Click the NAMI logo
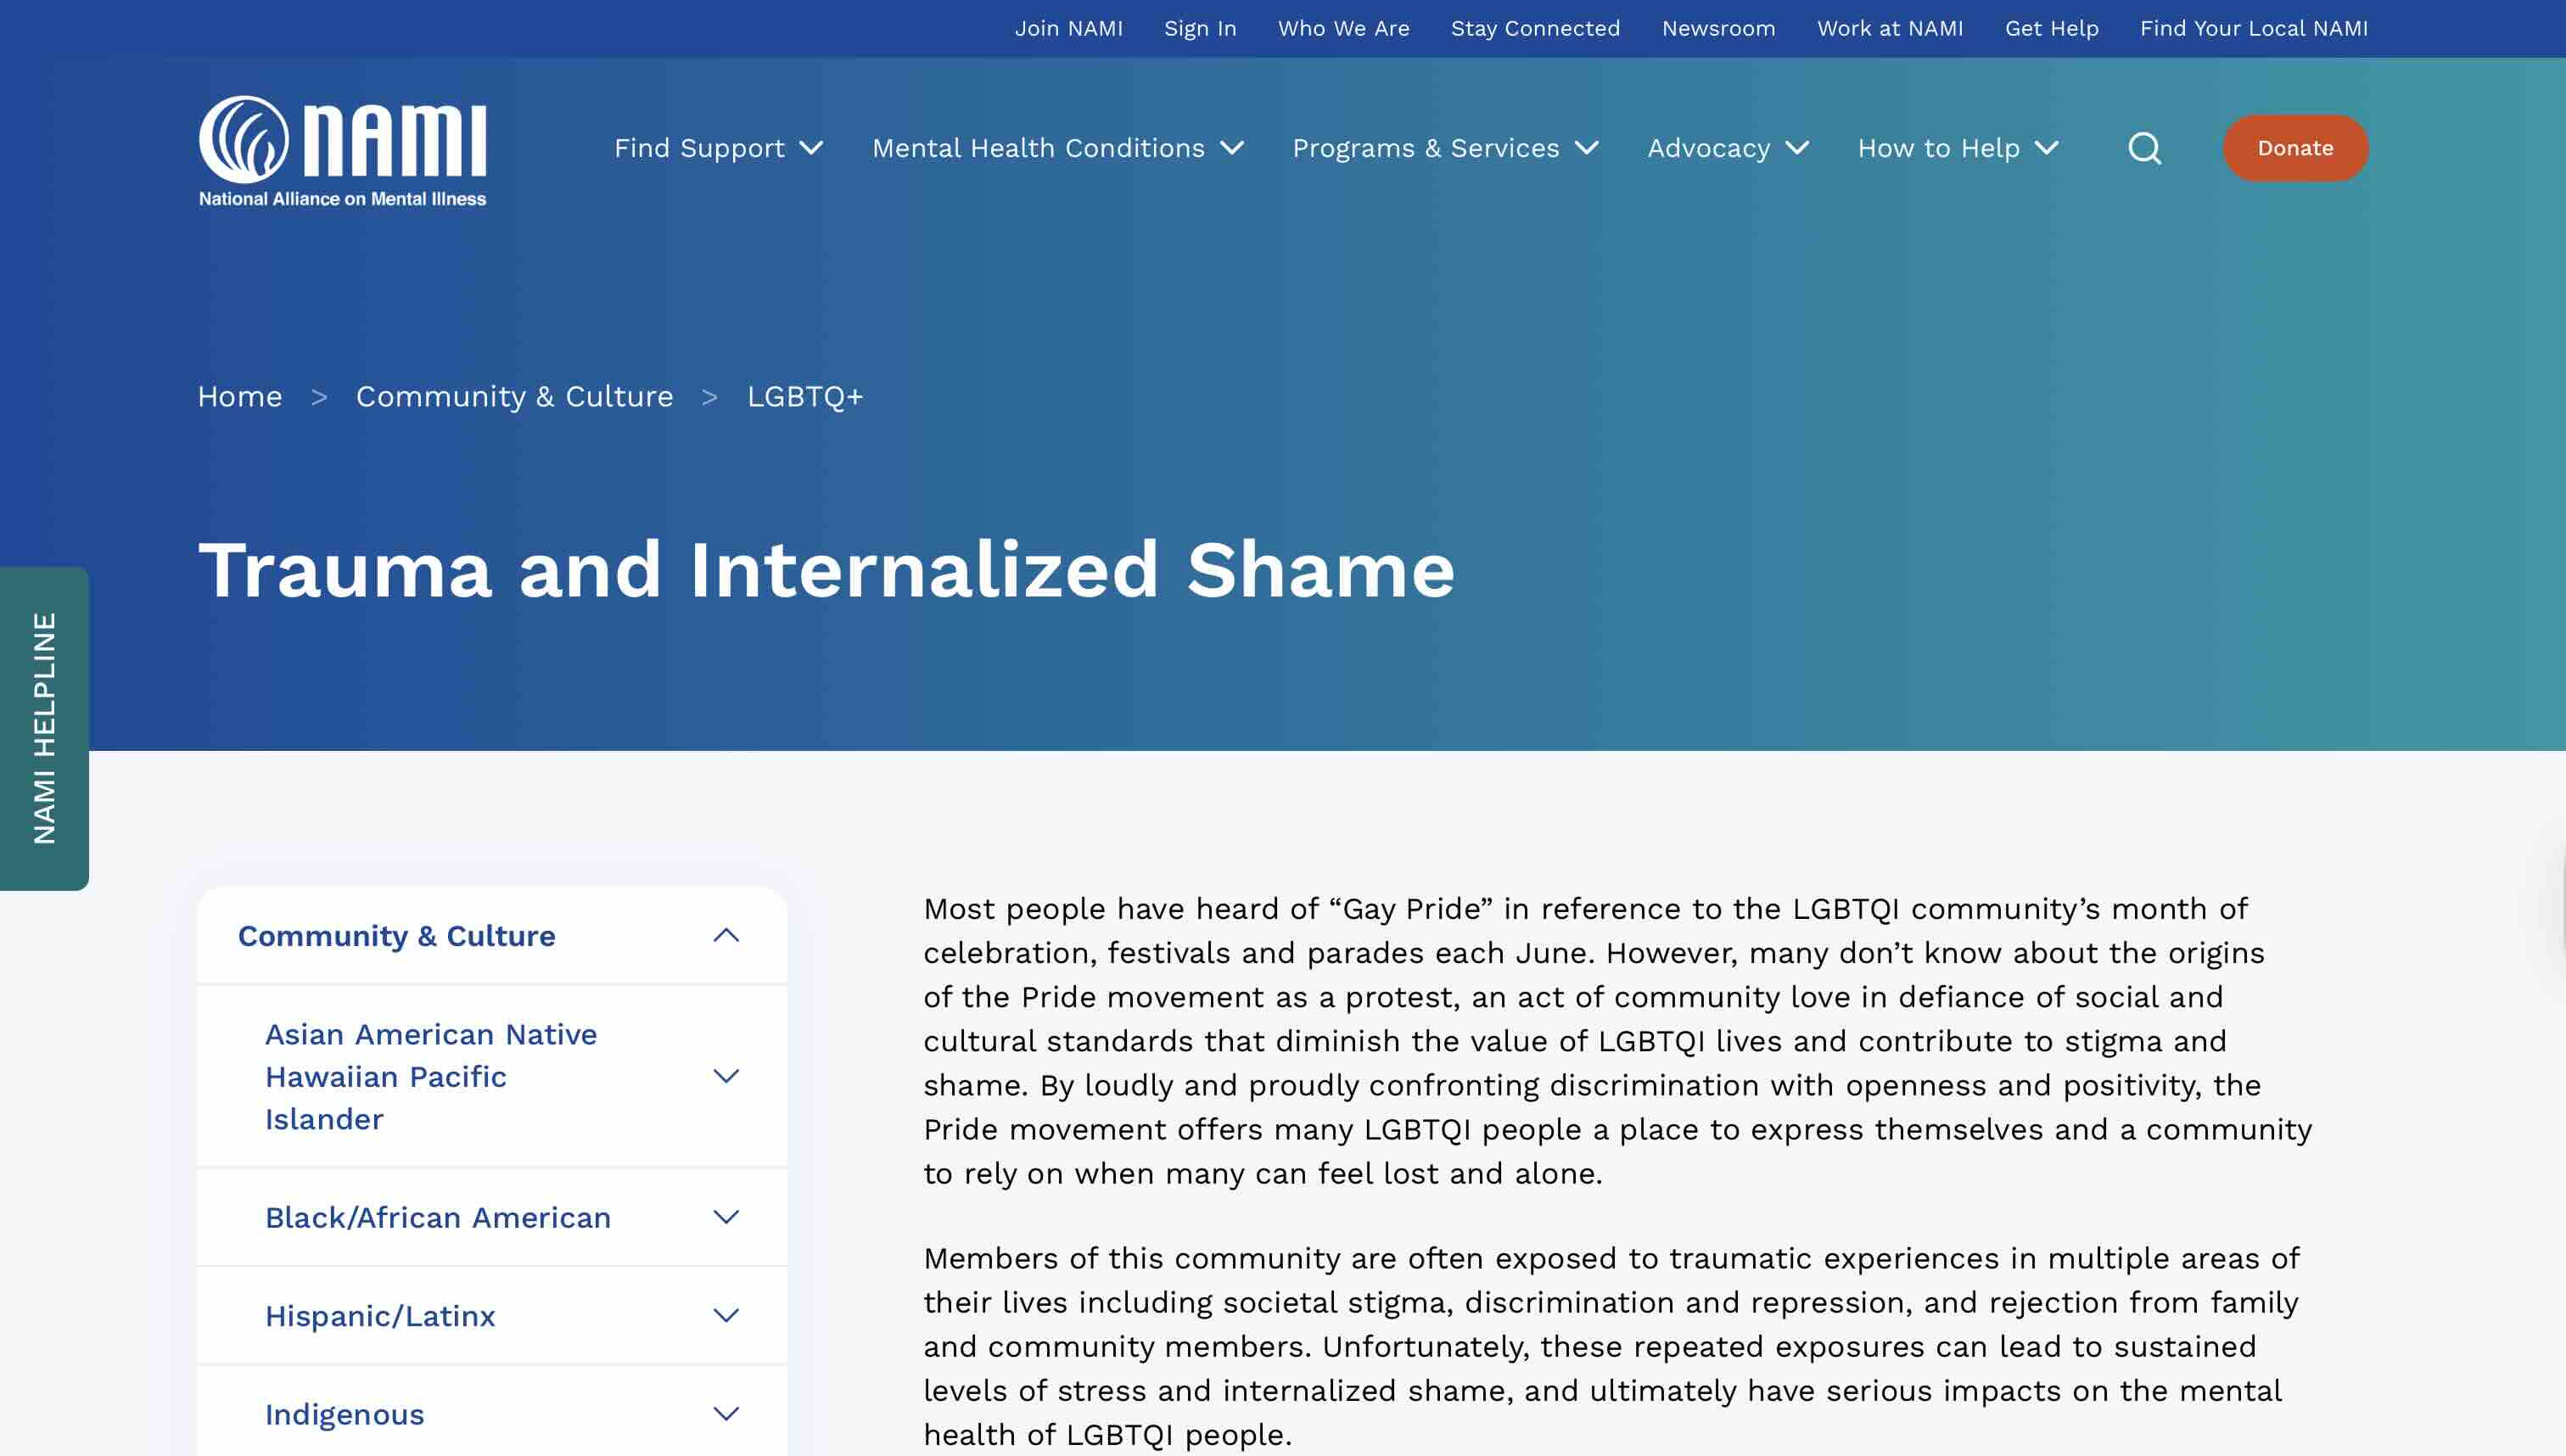 click(342, 151)
